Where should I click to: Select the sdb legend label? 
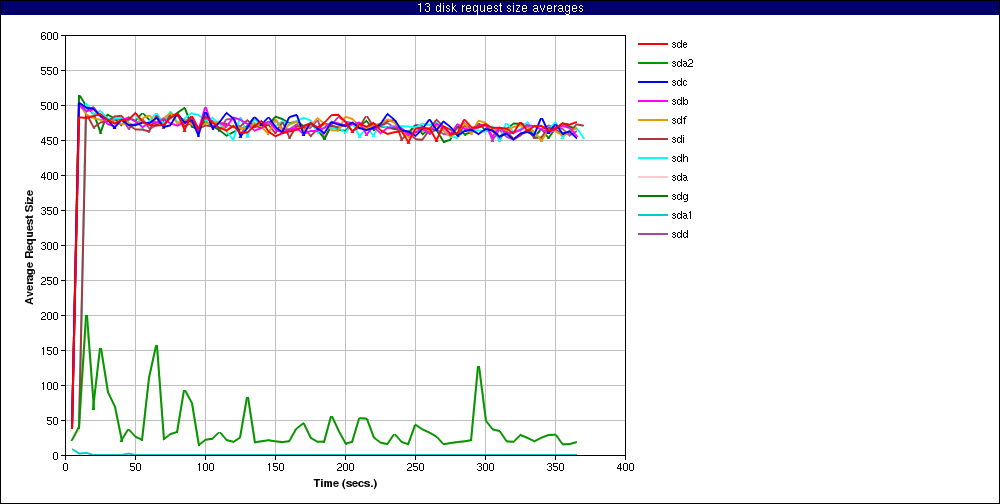(x=679, y=101)
